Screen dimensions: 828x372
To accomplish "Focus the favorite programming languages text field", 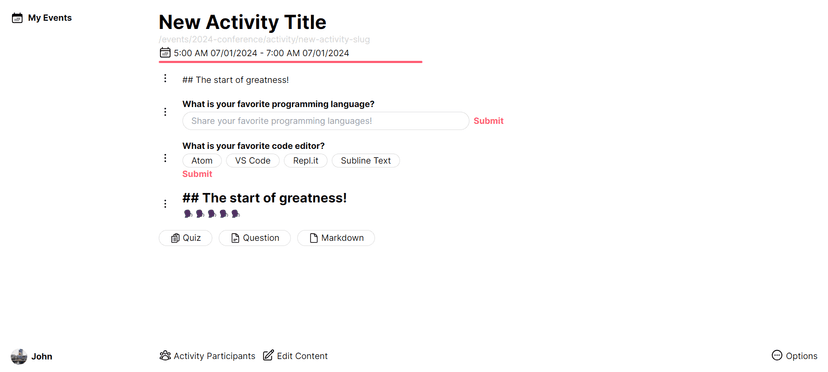I will [326, 121].
